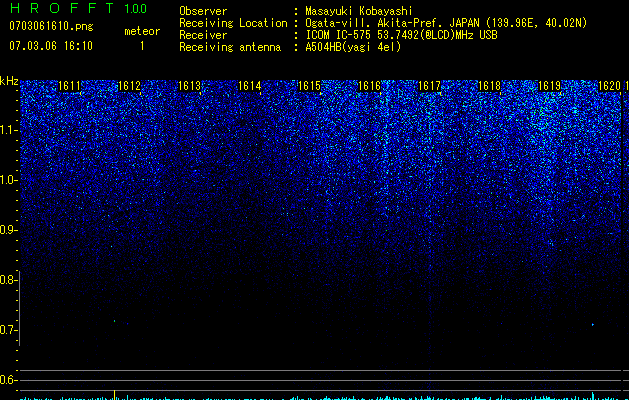The image size is (629, 400).
Task: Click the 1613 time marker
Action: (x=189, y=86)
